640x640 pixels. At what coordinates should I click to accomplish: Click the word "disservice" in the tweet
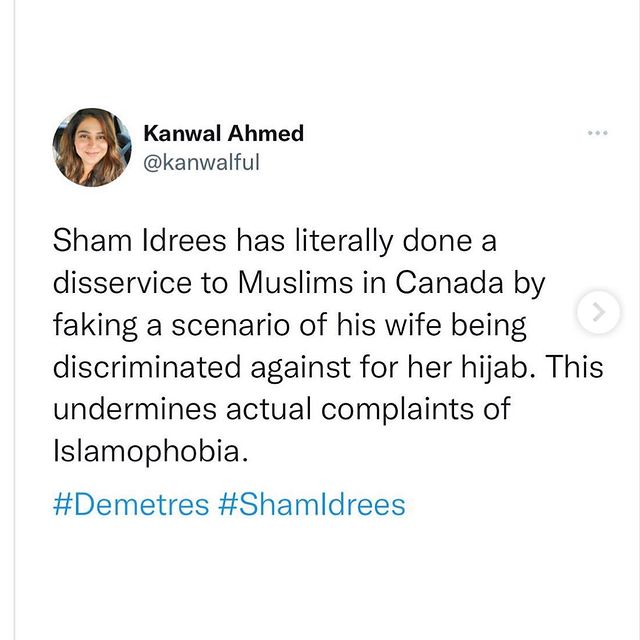tap(122, 282)
